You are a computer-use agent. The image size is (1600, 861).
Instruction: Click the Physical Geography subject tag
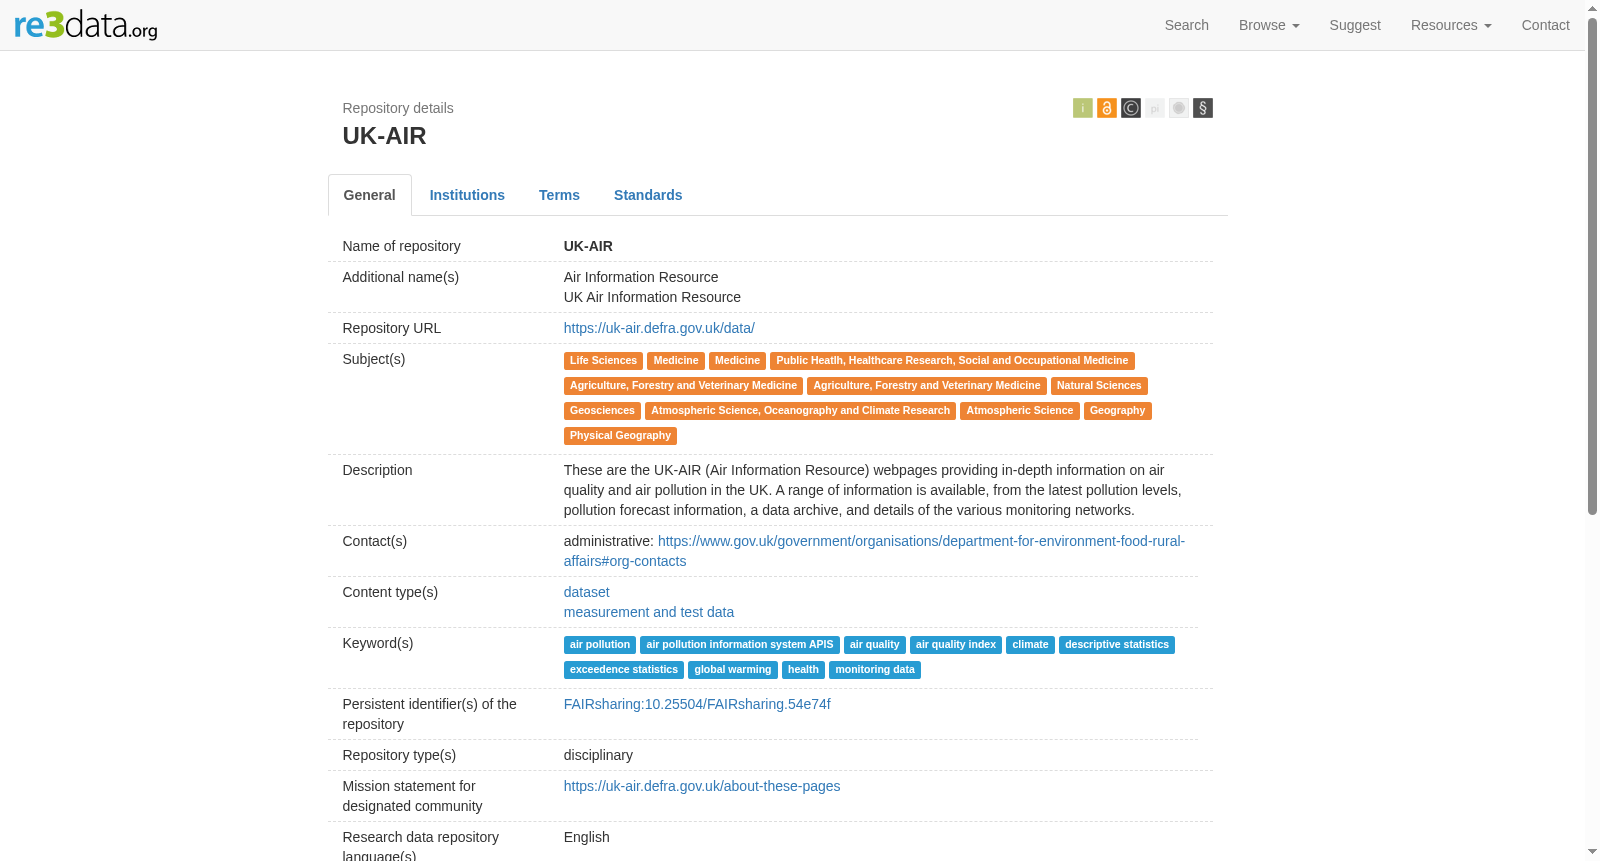pyautogui.click(x=620, y=436)
